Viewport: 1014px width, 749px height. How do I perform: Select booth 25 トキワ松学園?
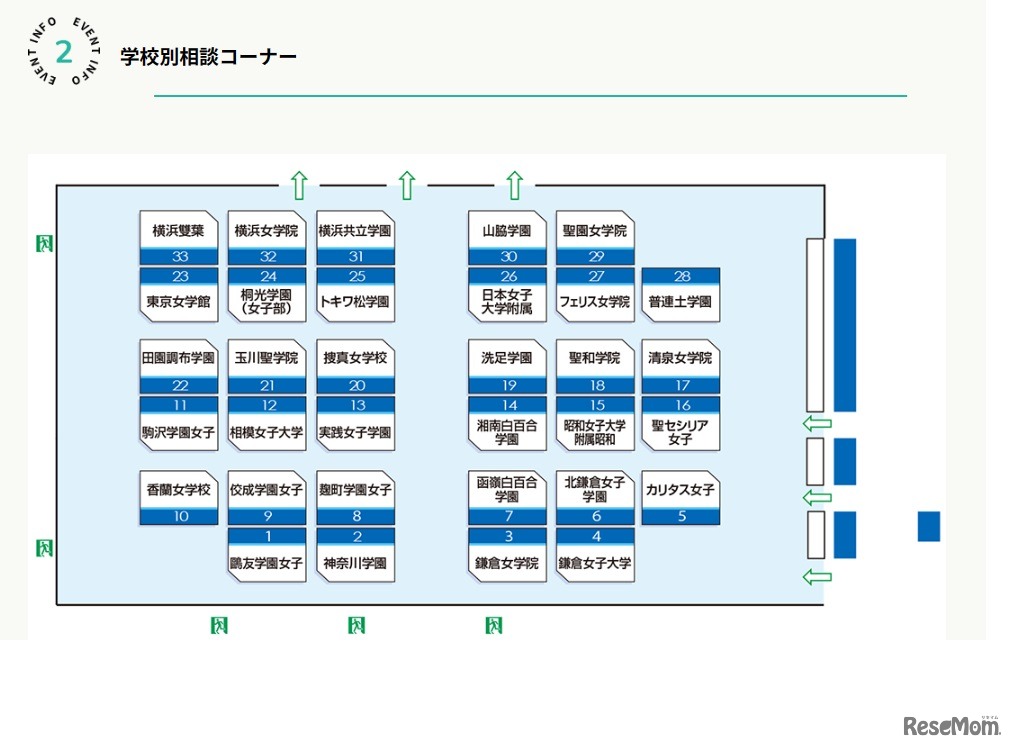[356, 295]
